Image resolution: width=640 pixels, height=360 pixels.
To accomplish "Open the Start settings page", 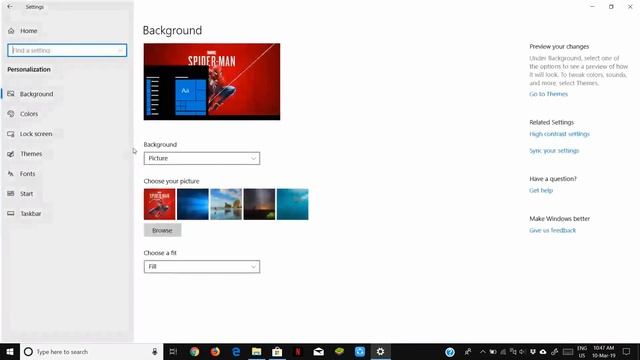I will [x=27, y=194].
